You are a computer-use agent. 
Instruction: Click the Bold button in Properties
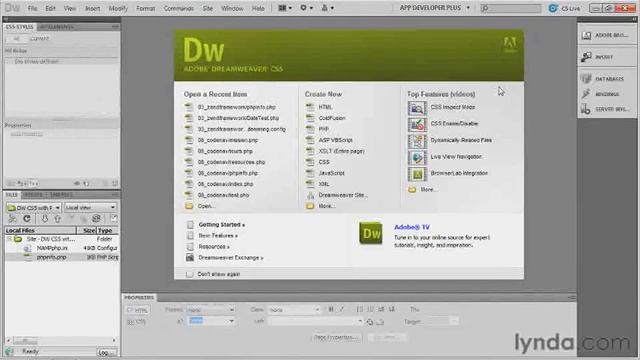coord(331,309)
